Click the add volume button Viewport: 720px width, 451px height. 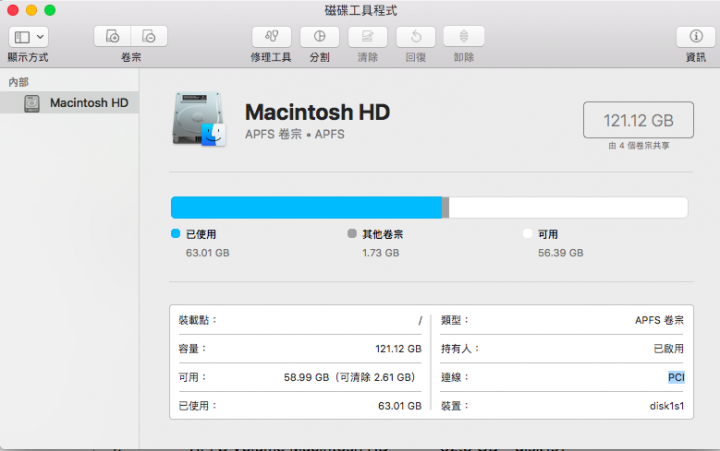[x=112, y=36]
